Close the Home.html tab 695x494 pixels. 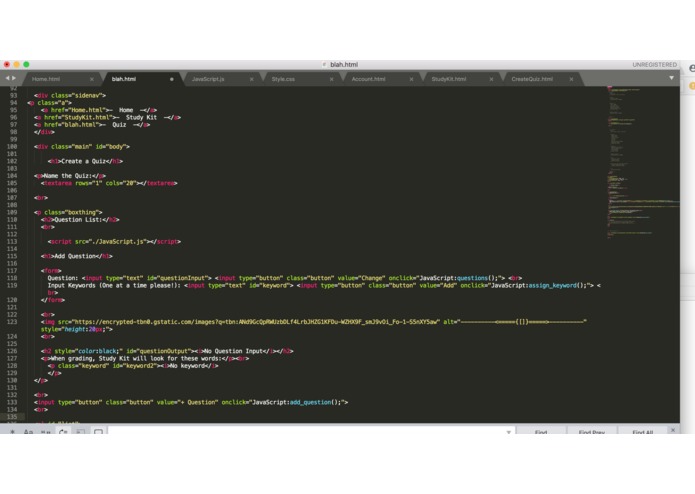pos(92,79)
